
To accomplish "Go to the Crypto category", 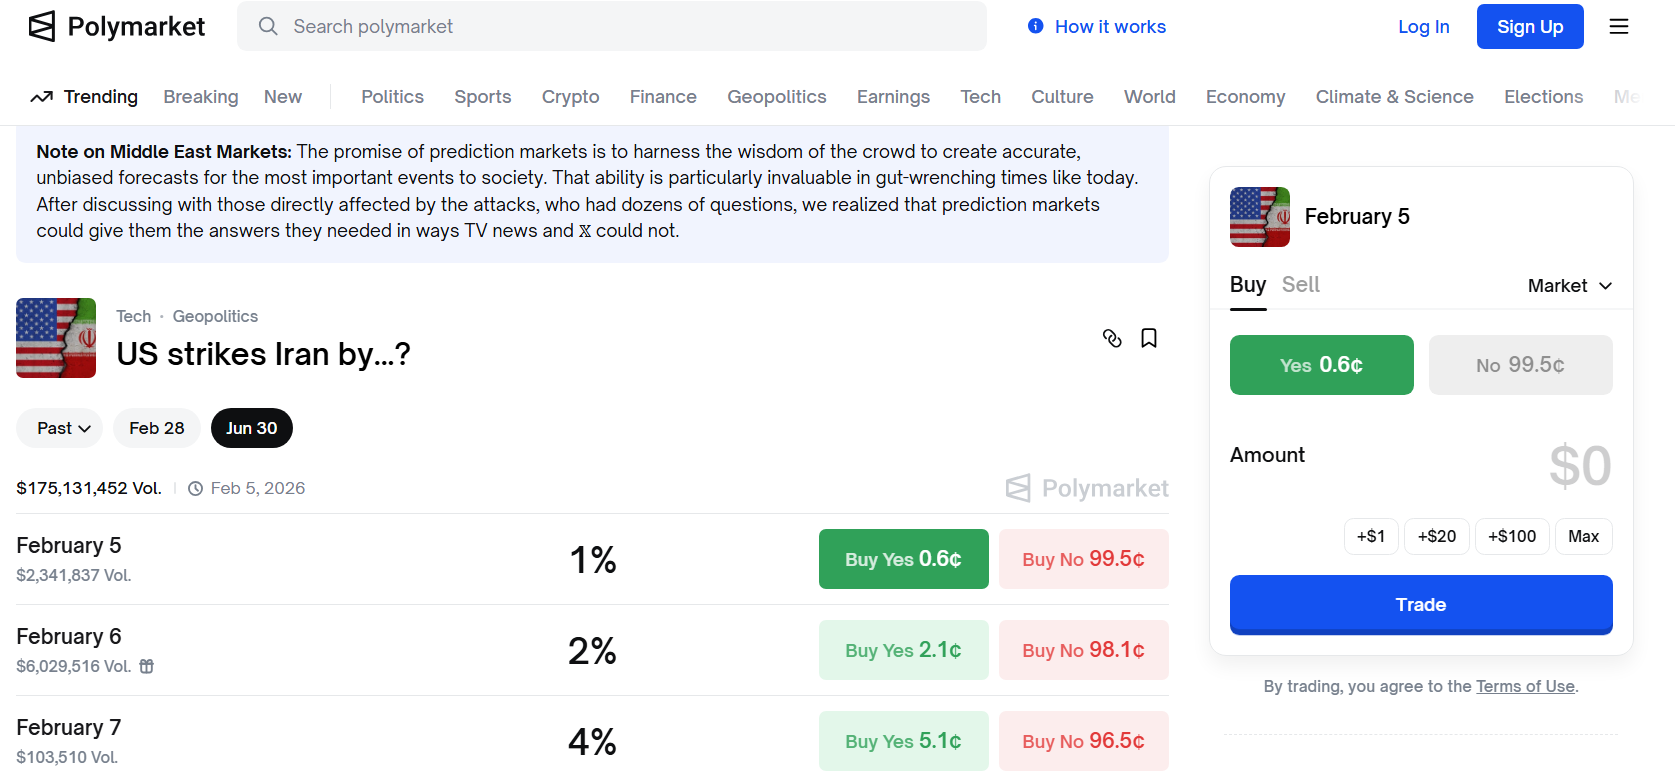I will [570, 97].
